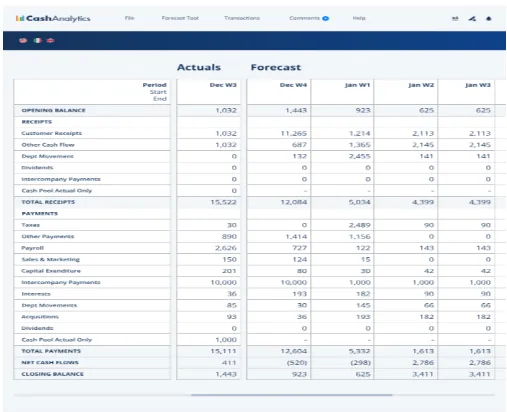The height and width of the screenshot is (412, 507).
Task: Click the NET CASH FLOWS row label
Action: 50,362
